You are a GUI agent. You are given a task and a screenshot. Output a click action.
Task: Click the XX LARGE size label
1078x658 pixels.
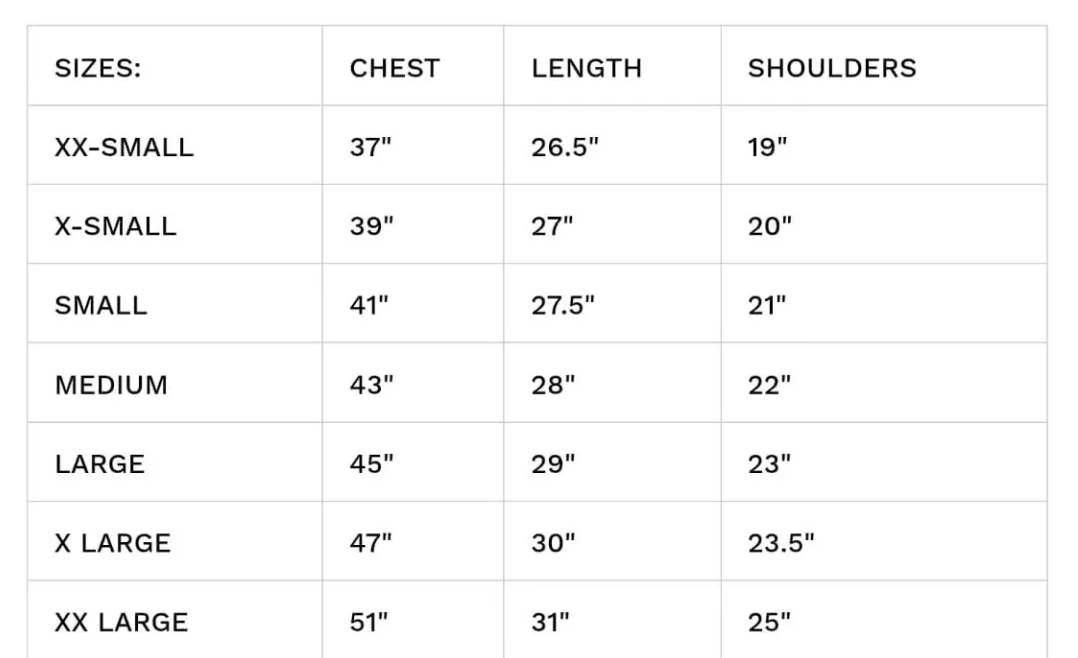pyautogui.click(x=121, y=622)
